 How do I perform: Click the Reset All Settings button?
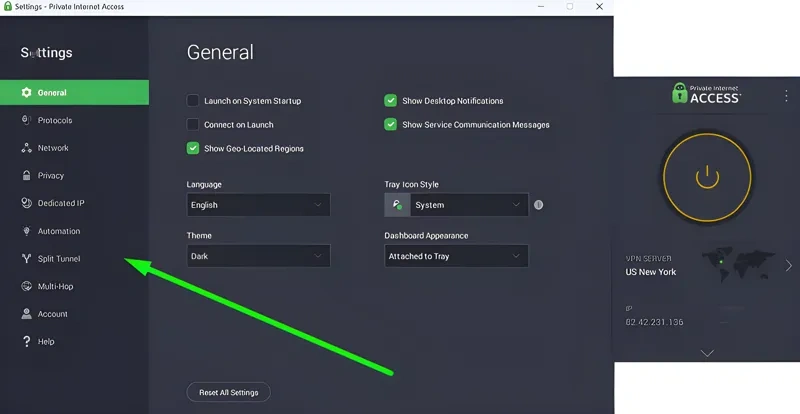(228, 392)
